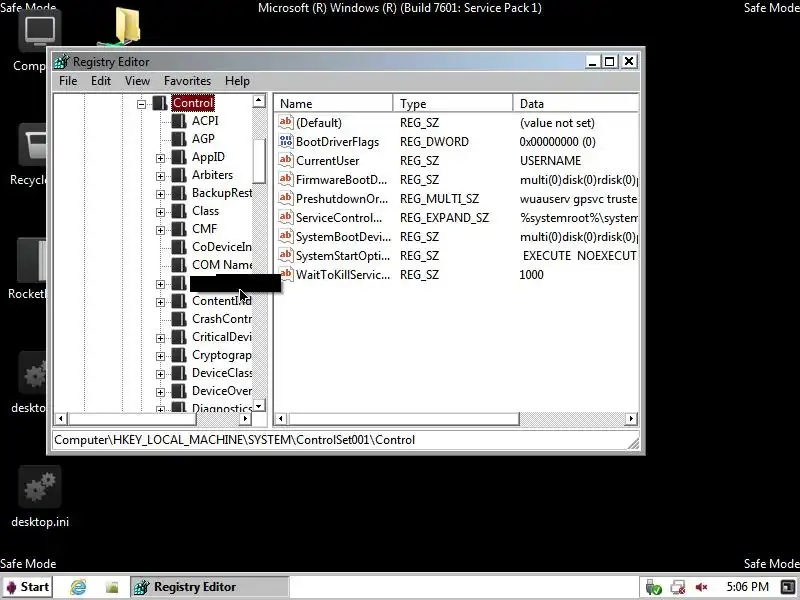Screen dimensions: 800x600
Task: Select the CoDeviceIn tree key
Action: [221, 247]
